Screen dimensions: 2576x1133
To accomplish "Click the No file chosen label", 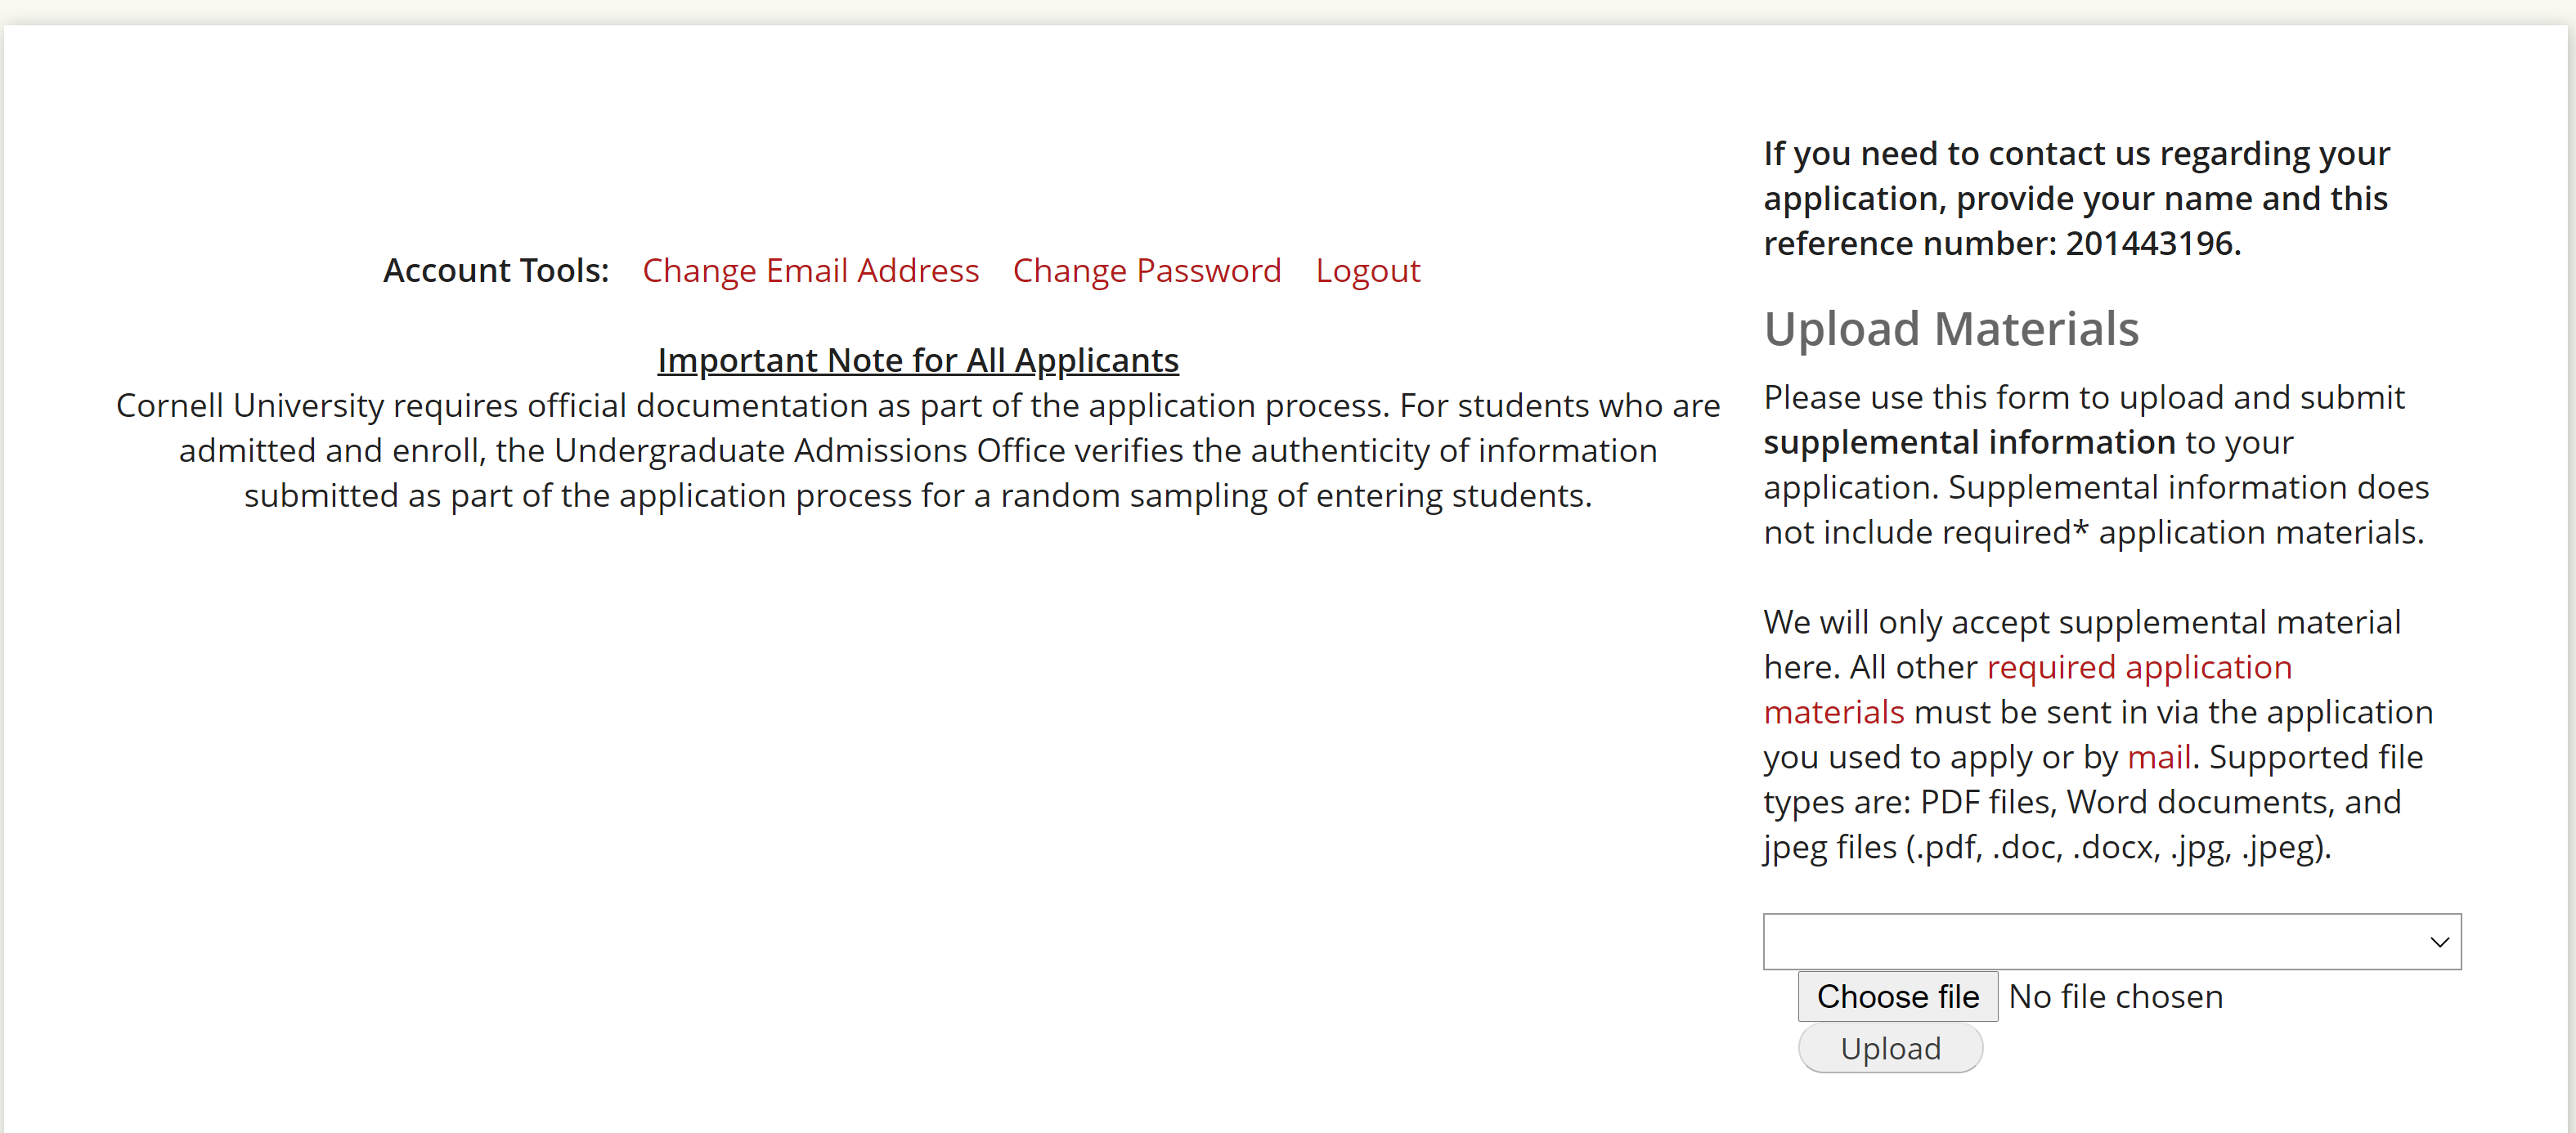I will (2115, 996).
